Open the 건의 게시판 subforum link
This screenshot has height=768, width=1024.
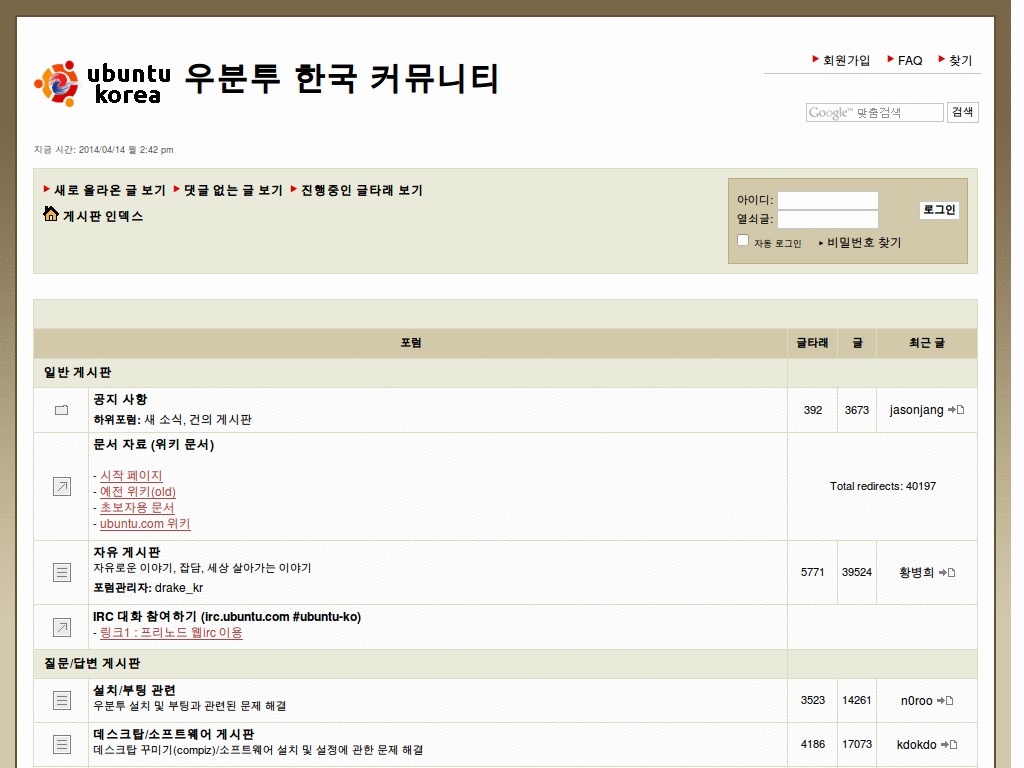pos(221,419)
